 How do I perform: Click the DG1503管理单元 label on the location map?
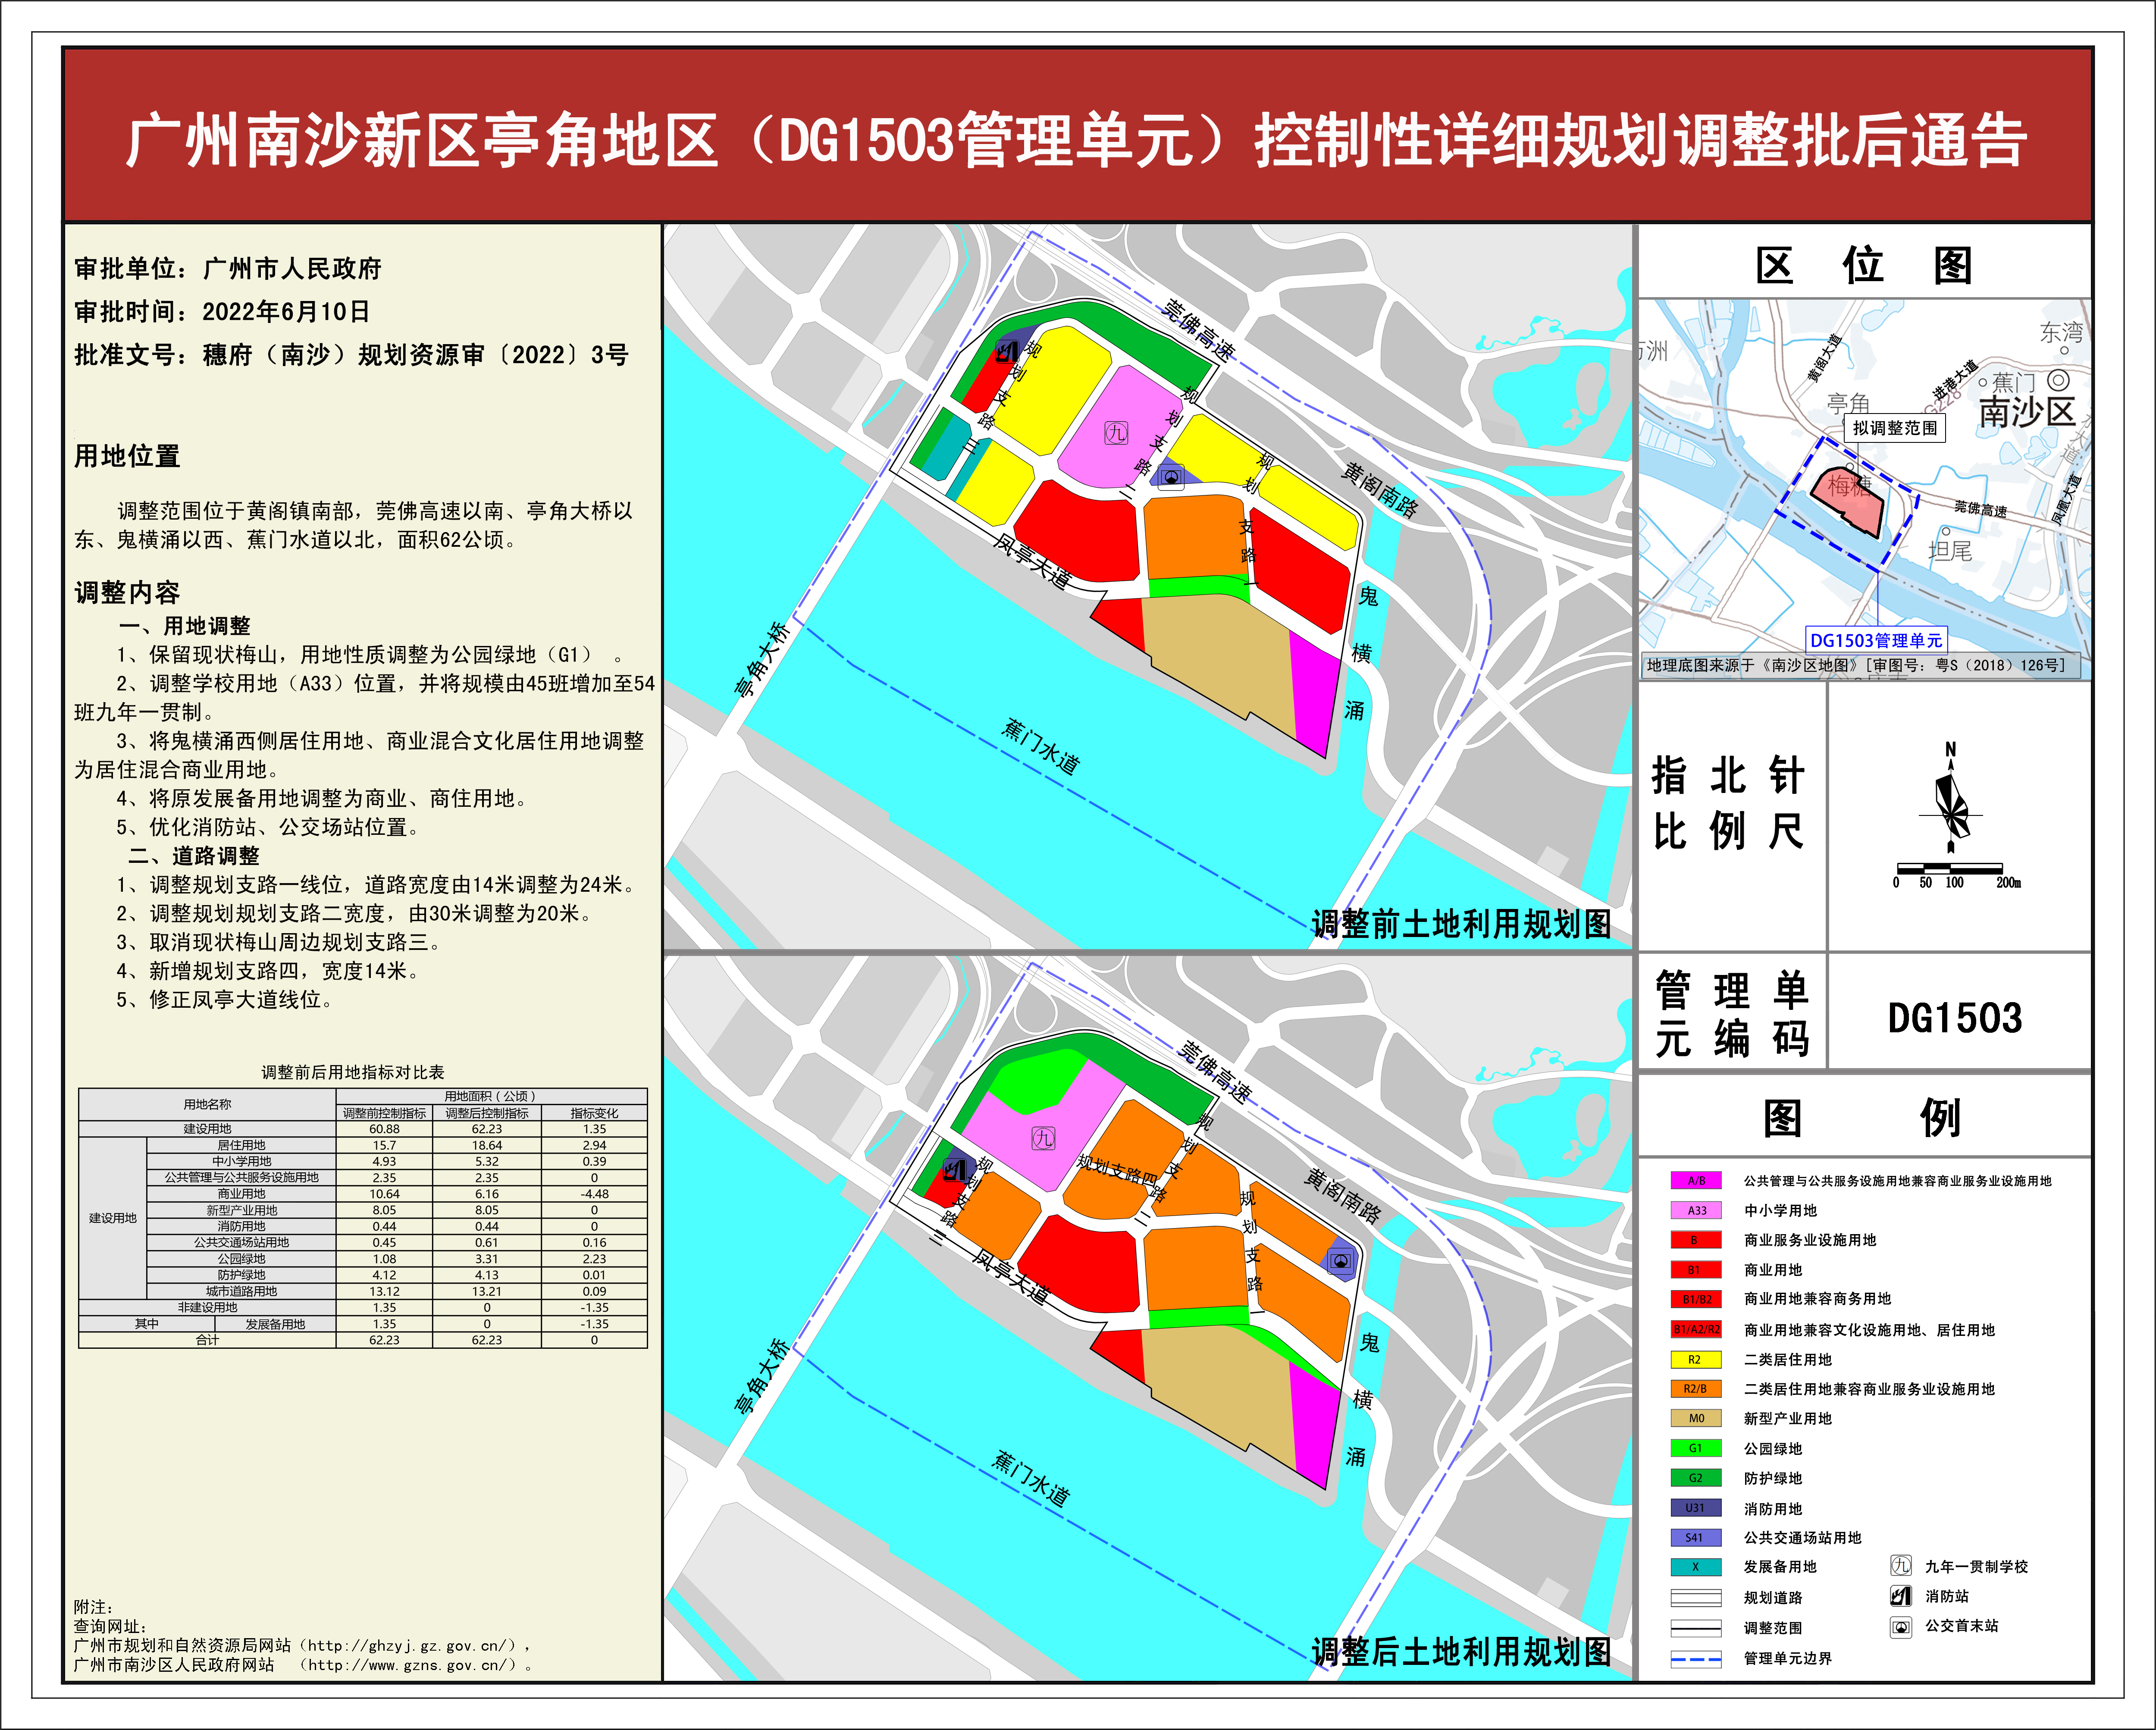pos(1876,640)
